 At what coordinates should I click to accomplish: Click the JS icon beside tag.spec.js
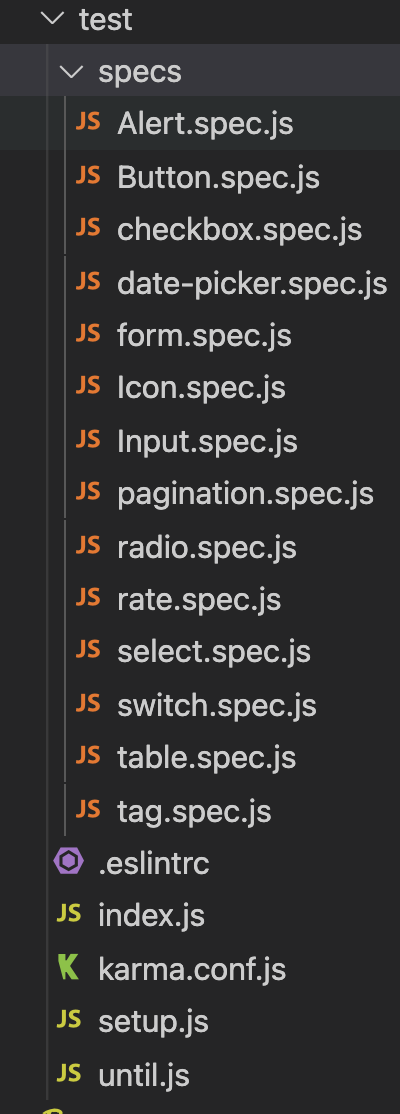(x=88, y=809)
